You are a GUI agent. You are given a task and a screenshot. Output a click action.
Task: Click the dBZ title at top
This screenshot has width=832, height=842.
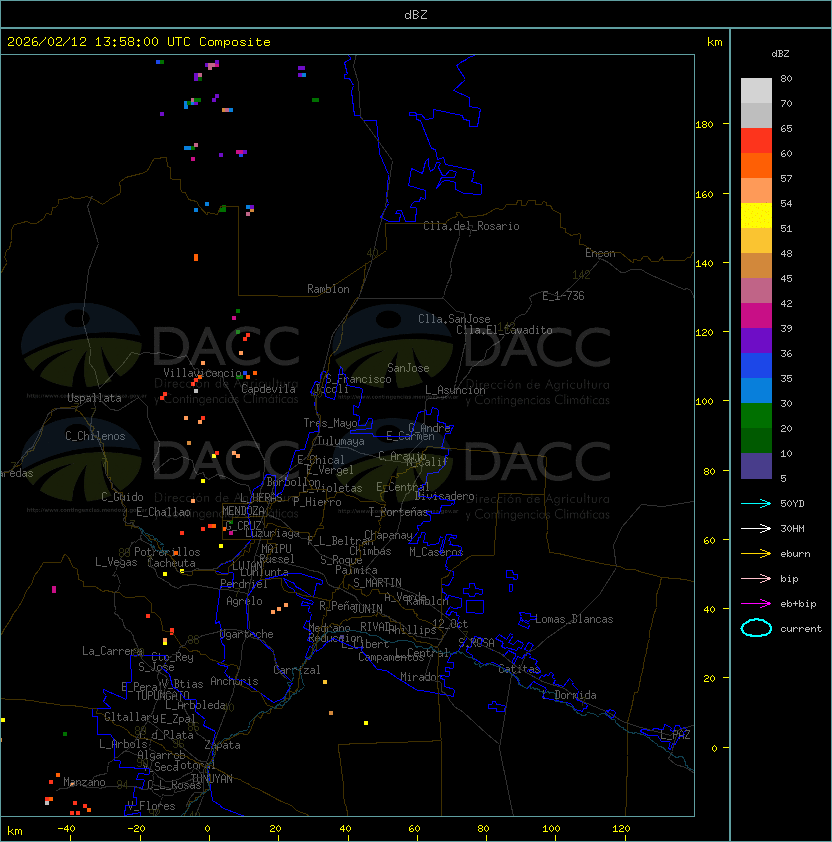point(415,15)
